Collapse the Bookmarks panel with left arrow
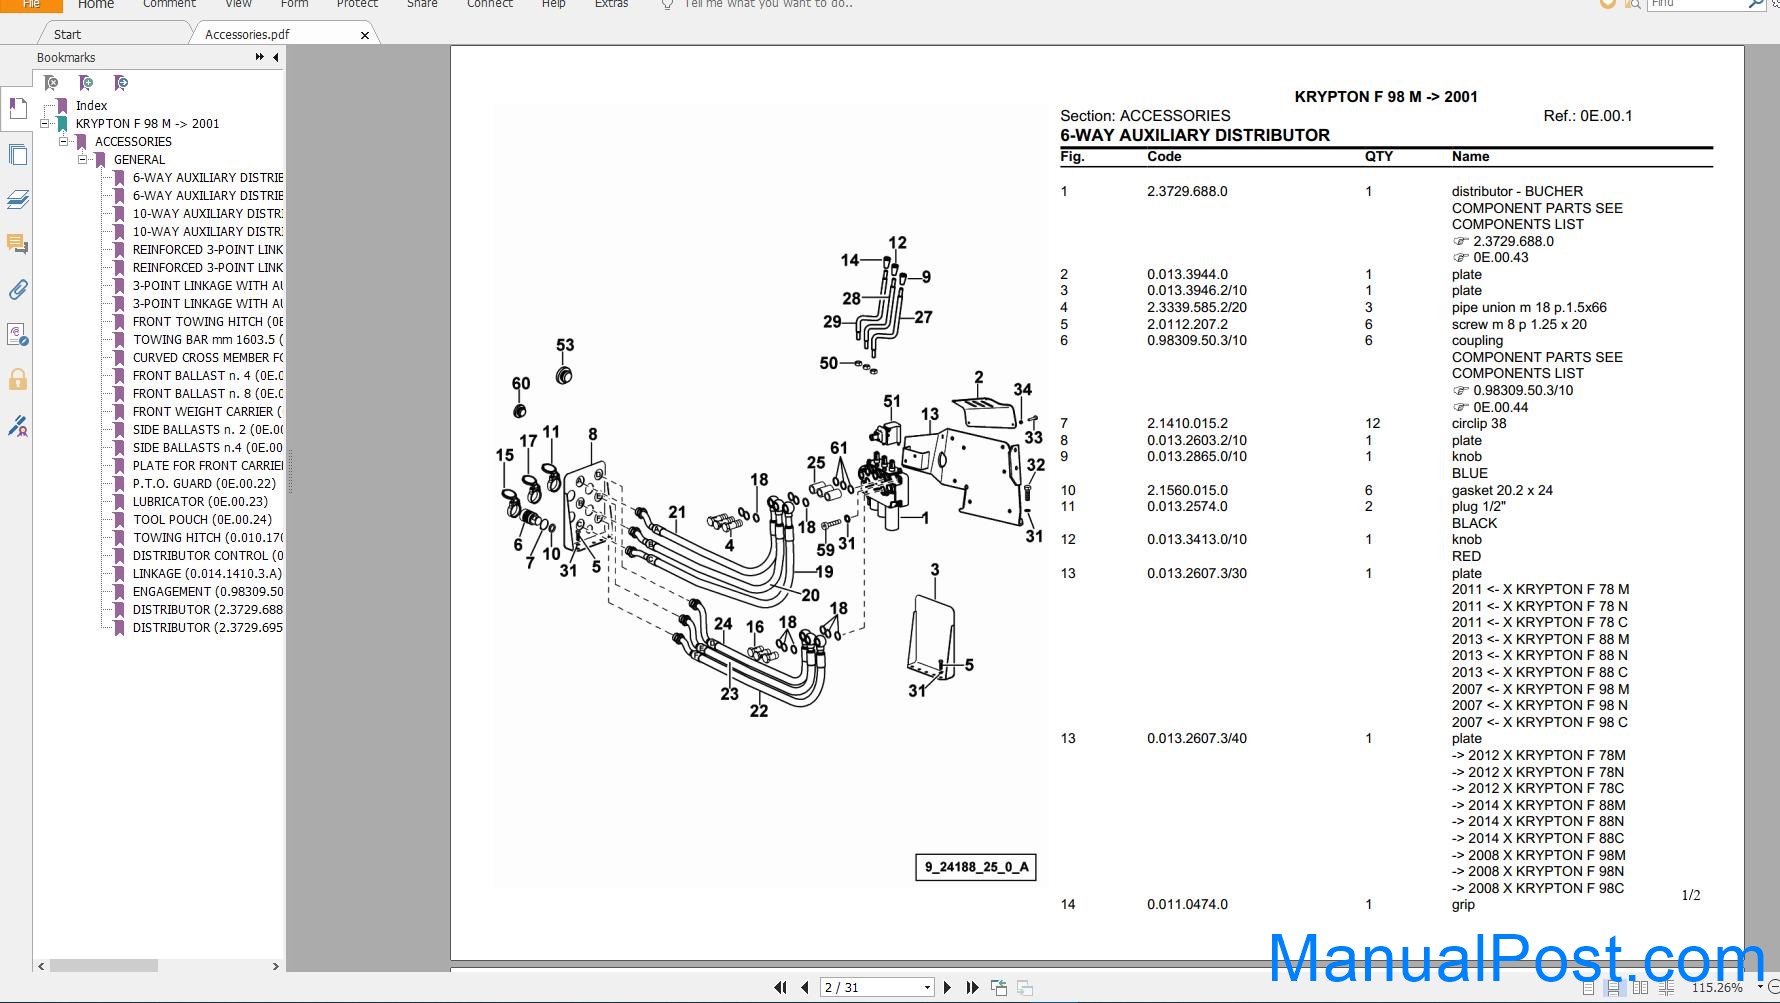Screen dimensions: 1780x1003 click(x=276, y=57)
